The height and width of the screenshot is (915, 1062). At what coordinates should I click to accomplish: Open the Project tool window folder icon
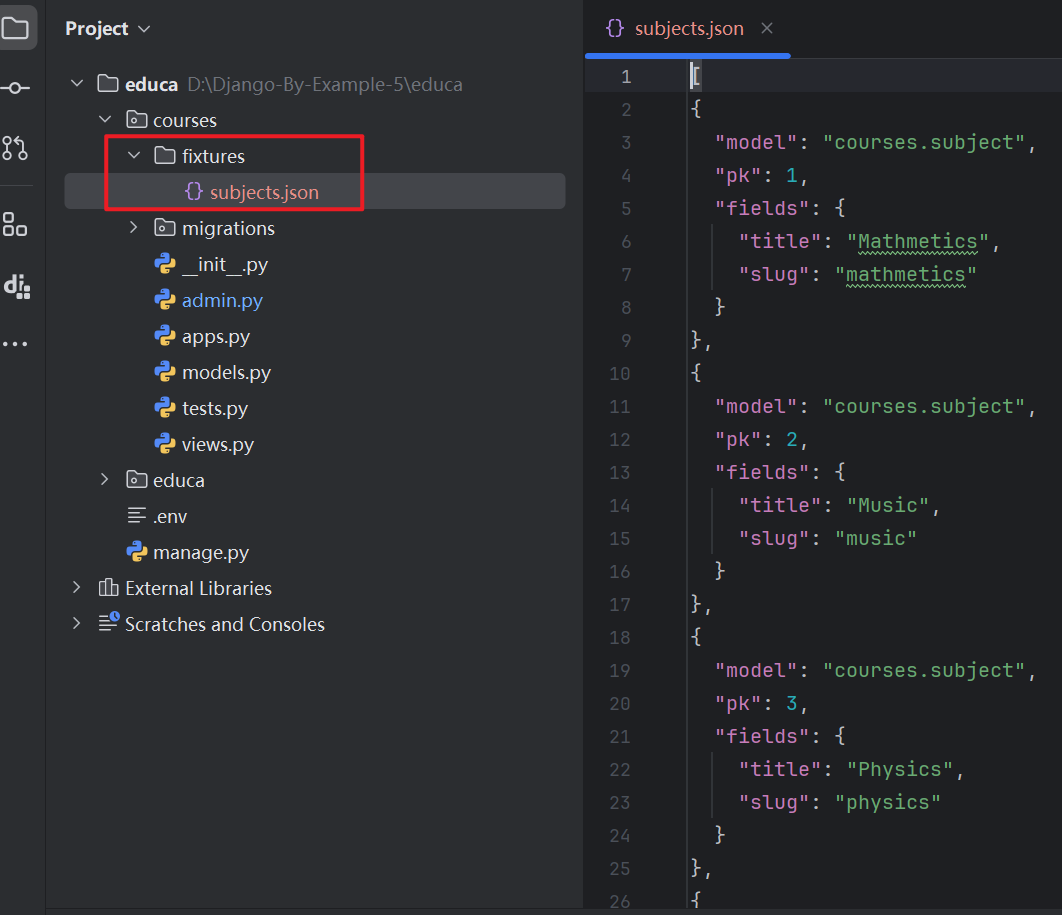click(15, 28)
